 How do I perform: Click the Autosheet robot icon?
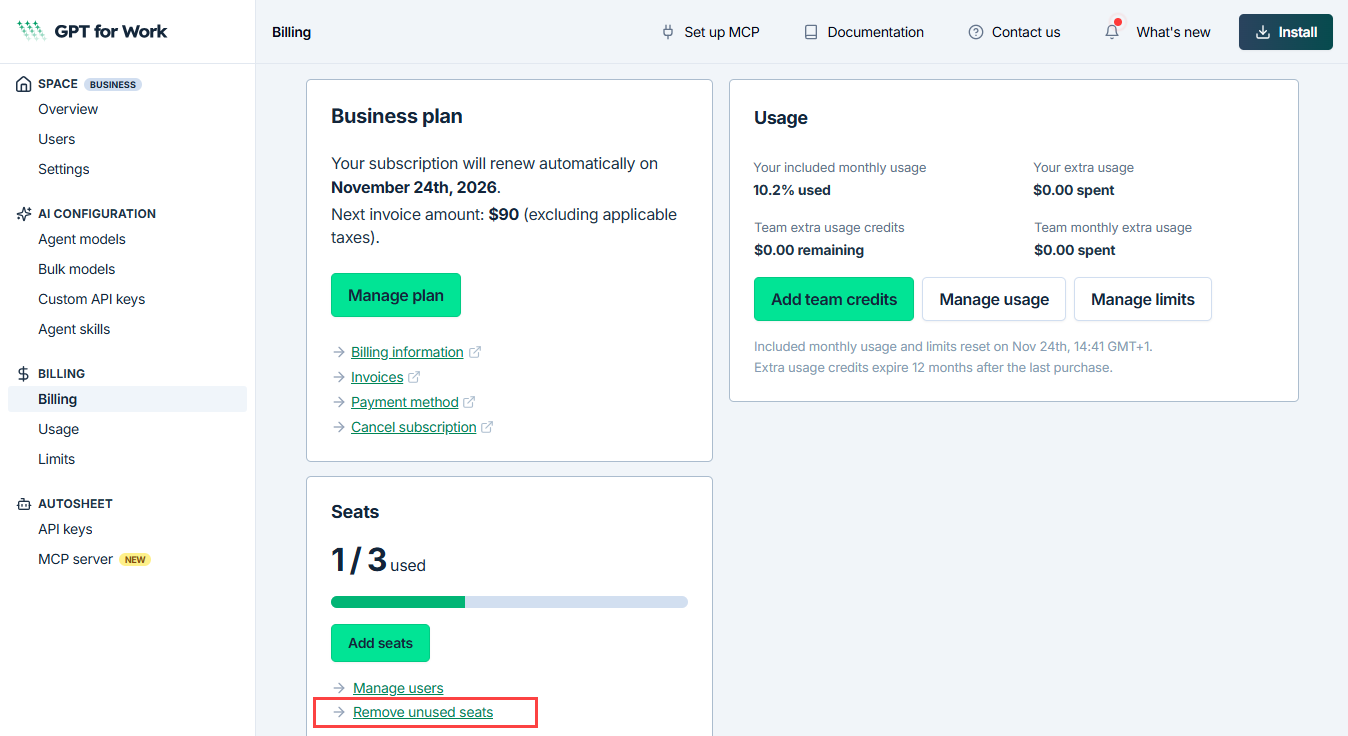(x=24, y=504)
